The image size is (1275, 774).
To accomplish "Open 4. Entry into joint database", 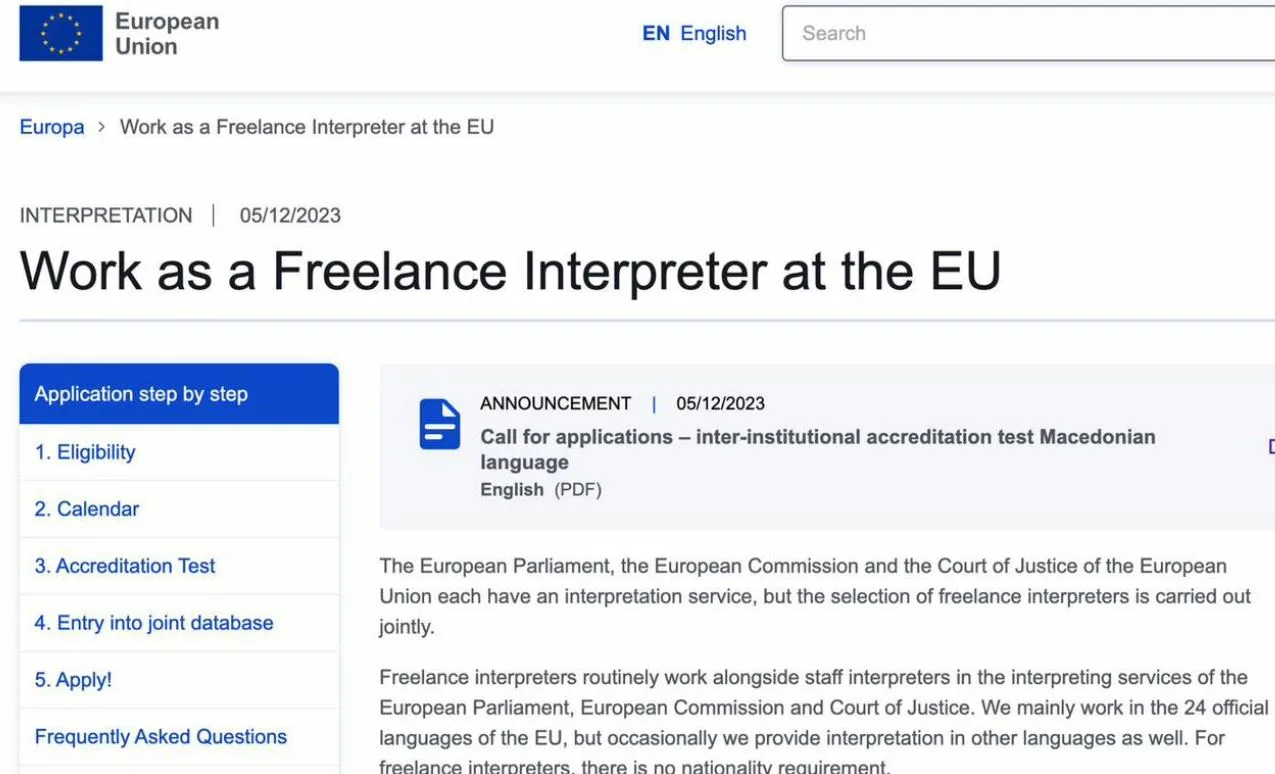I will [x=179, y=623].
